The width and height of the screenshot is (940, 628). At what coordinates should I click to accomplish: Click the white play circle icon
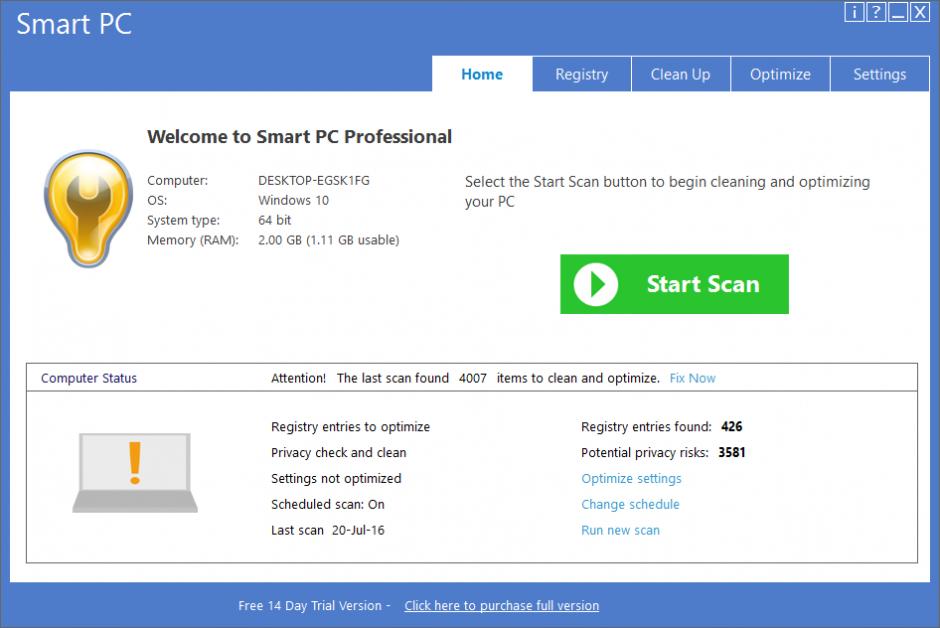pos(595,285)
